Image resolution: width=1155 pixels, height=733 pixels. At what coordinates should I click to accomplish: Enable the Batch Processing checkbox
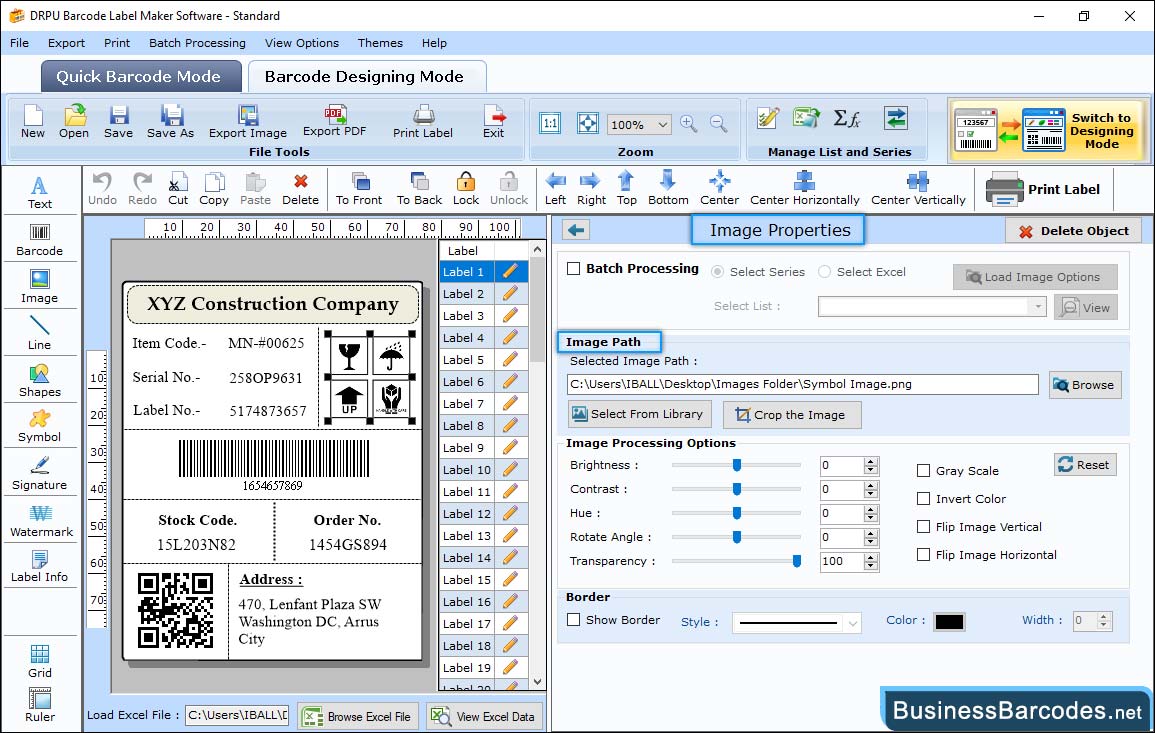[x=574, y=269]
